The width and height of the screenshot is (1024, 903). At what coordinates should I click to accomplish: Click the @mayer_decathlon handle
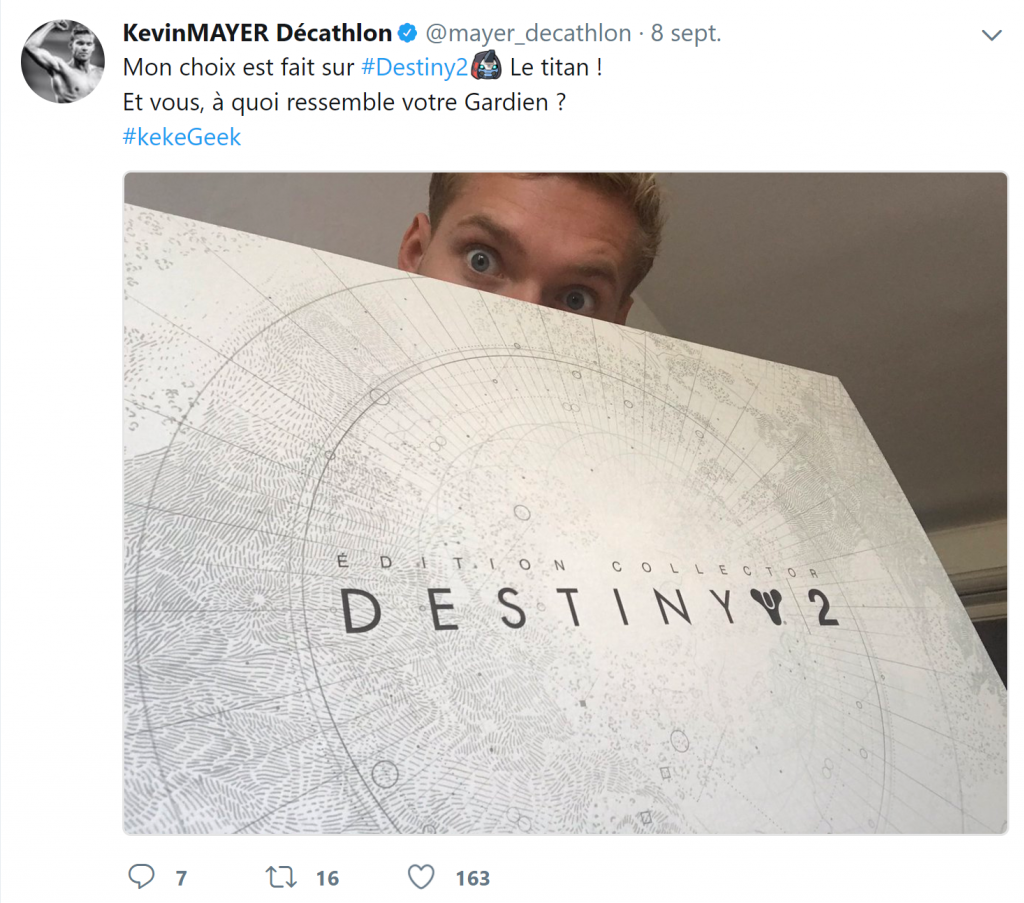[x=528, y=33]
